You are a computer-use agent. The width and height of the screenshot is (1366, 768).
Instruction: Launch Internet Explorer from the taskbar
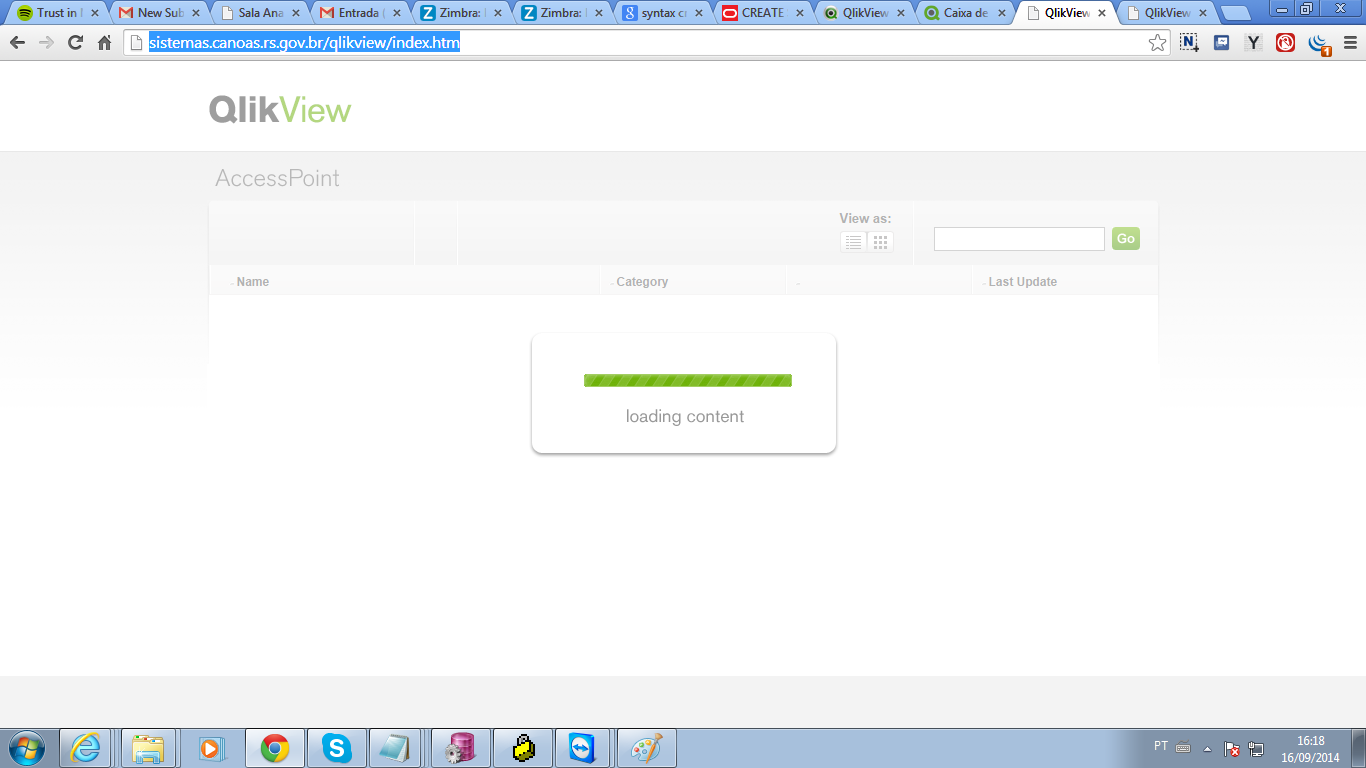click(x=85, y=748)
